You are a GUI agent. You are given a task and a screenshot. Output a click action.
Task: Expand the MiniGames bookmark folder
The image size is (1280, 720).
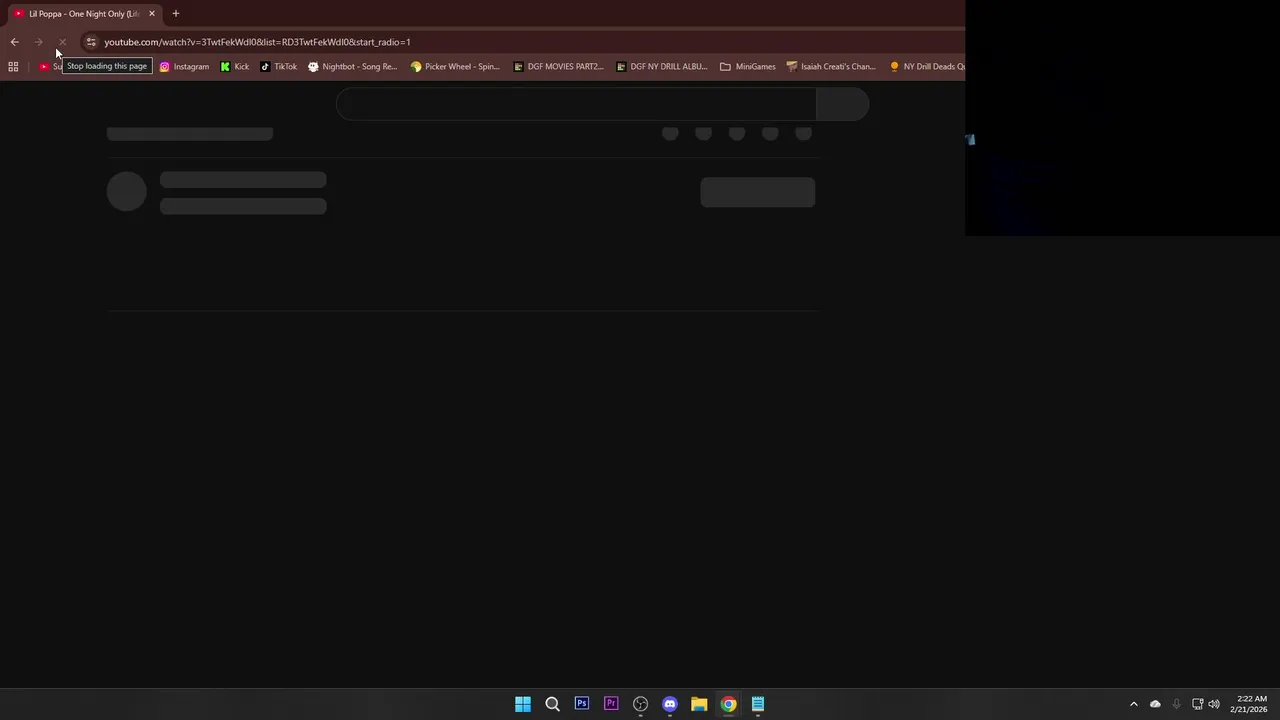[748, 67]
